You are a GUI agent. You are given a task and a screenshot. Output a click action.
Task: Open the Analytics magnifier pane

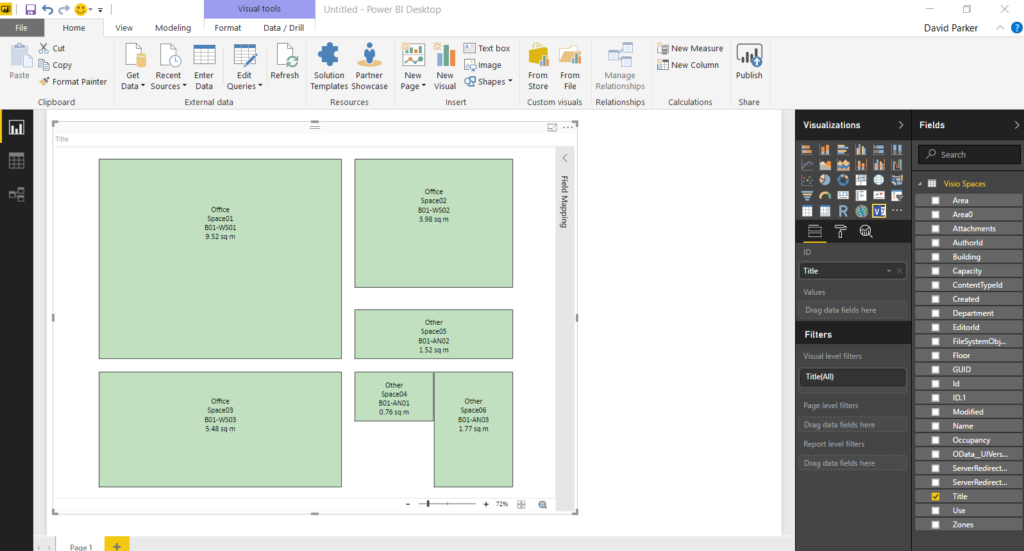(x=866, y=231)
